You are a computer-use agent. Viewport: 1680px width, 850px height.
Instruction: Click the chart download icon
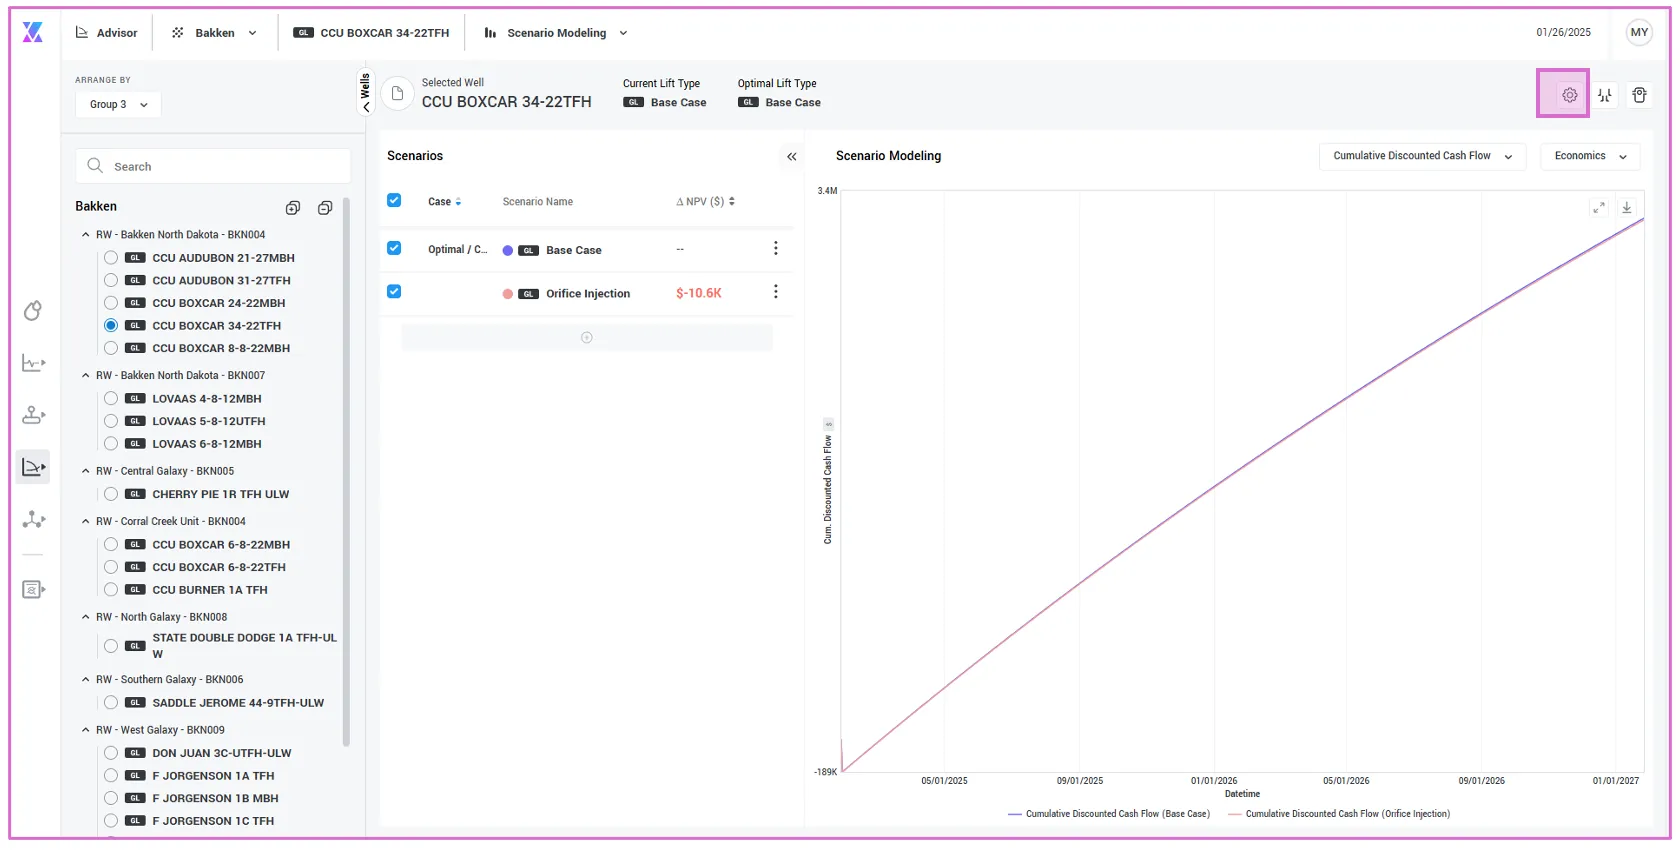(1627, 208)
